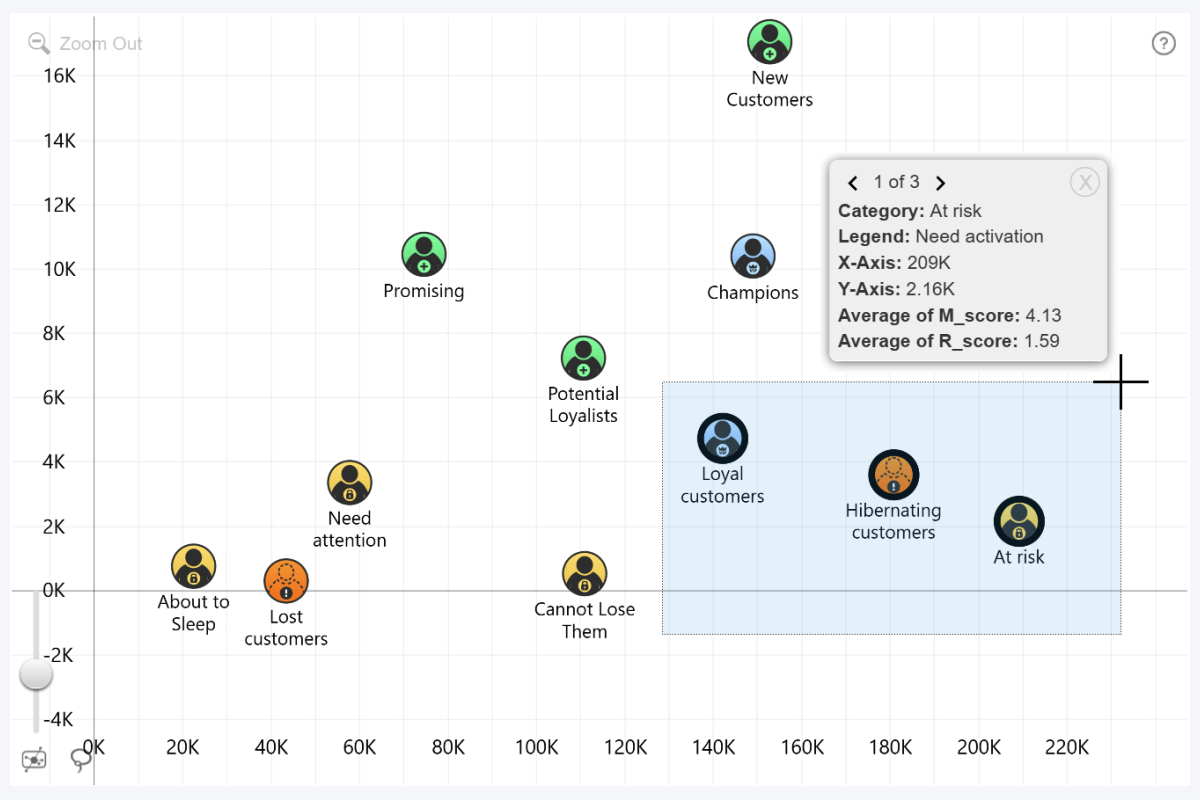Click the About to Sleep marker
The image size is (1200, 800).
coord(193,565)
